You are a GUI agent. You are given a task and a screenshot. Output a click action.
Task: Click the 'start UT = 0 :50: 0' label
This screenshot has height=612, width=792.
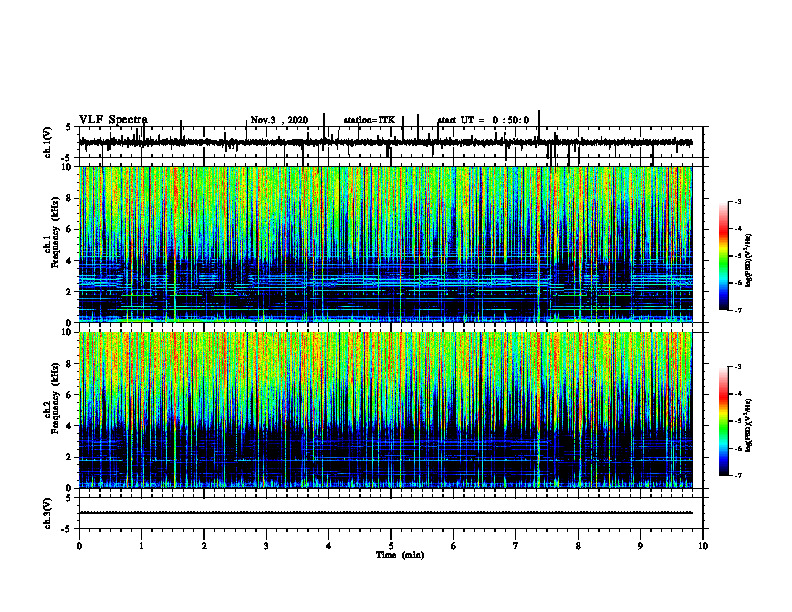point(483,120)
